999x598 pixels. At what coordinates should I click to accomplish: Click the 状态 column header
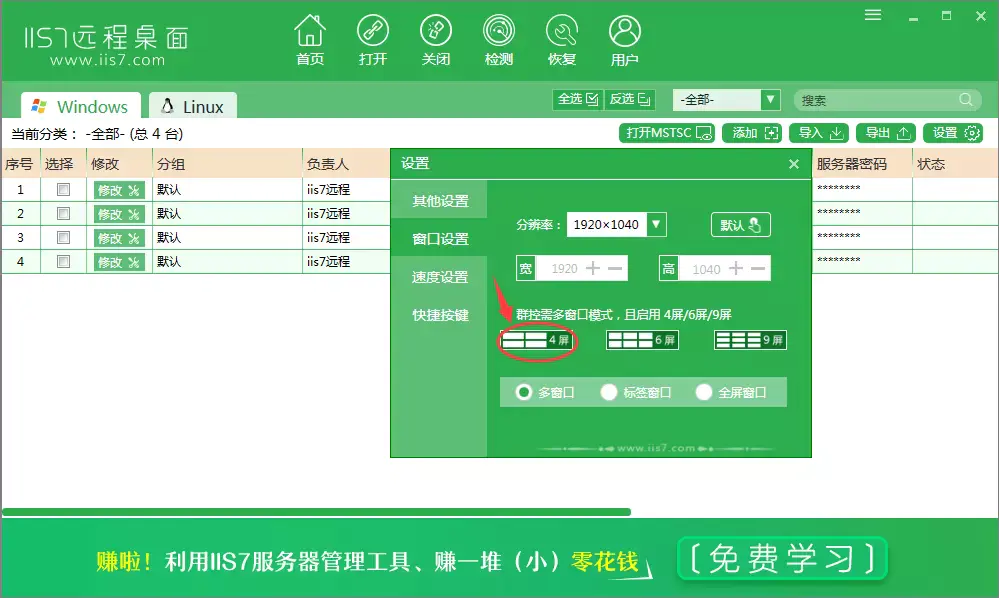tap(955, 164)
